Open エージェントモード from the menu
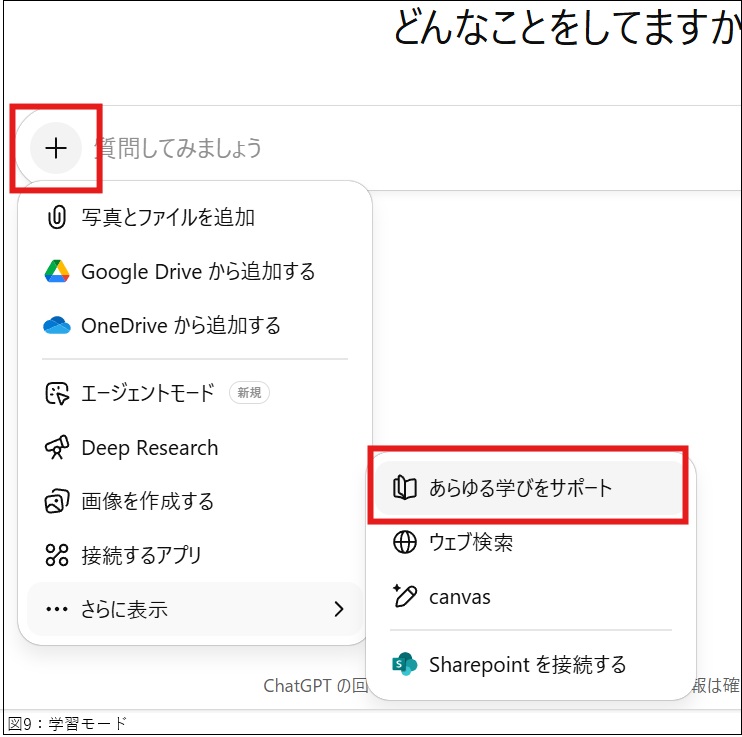Image resolution: width=742 pixels, height=737 pixels. pos(195,393)
